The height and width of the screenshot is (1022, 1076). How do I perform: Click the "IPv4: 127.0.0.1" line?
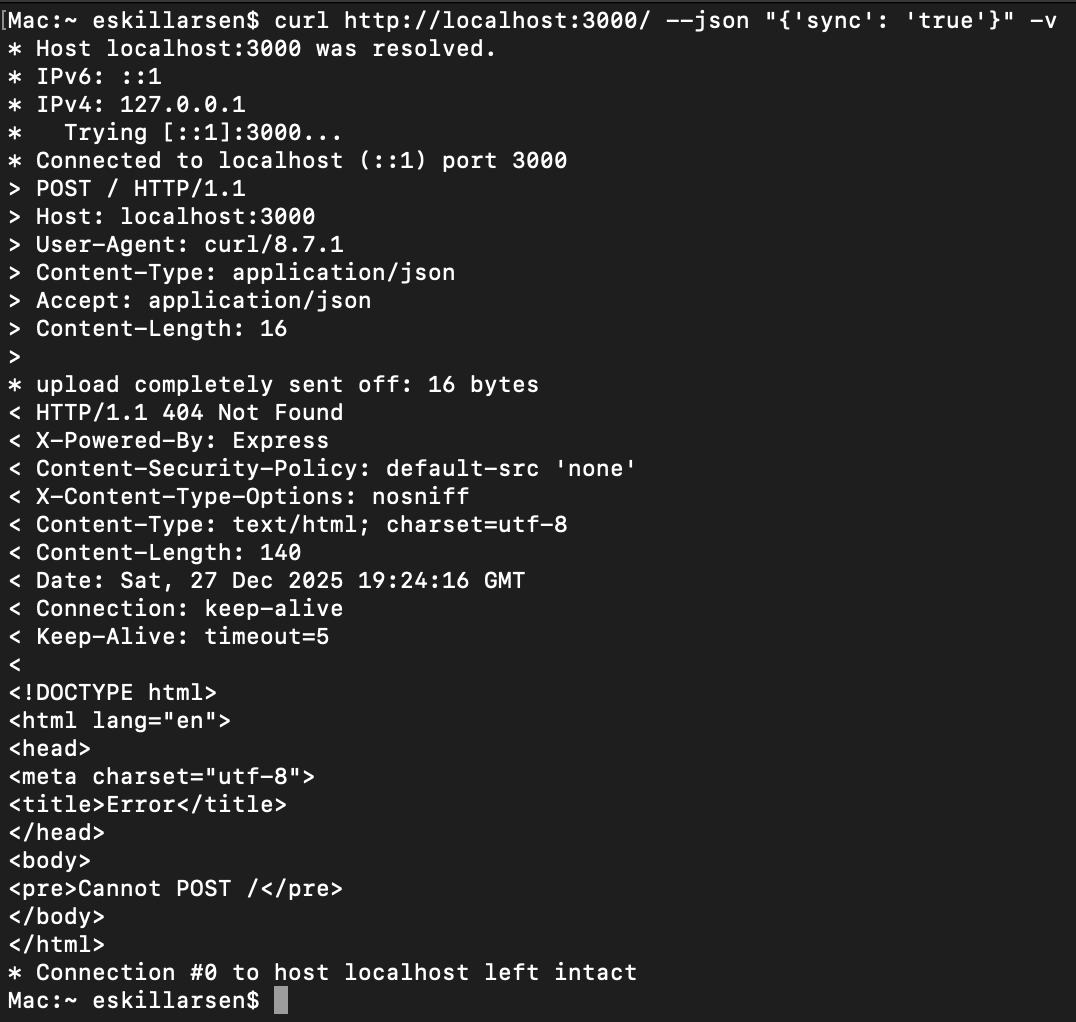pos(140,104)
